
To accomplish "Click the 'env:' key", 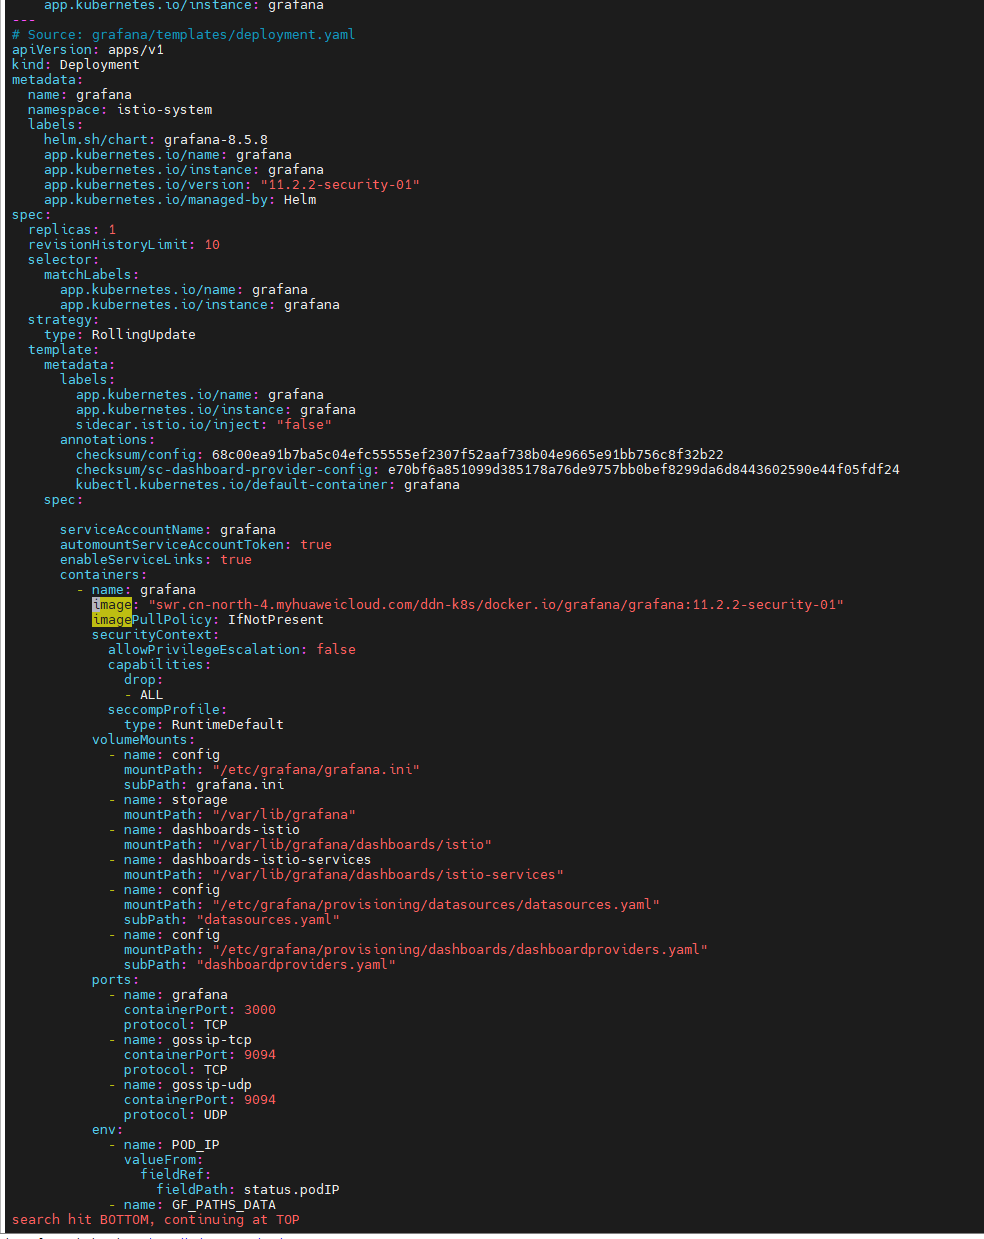I will click(x=108, y=1129).
